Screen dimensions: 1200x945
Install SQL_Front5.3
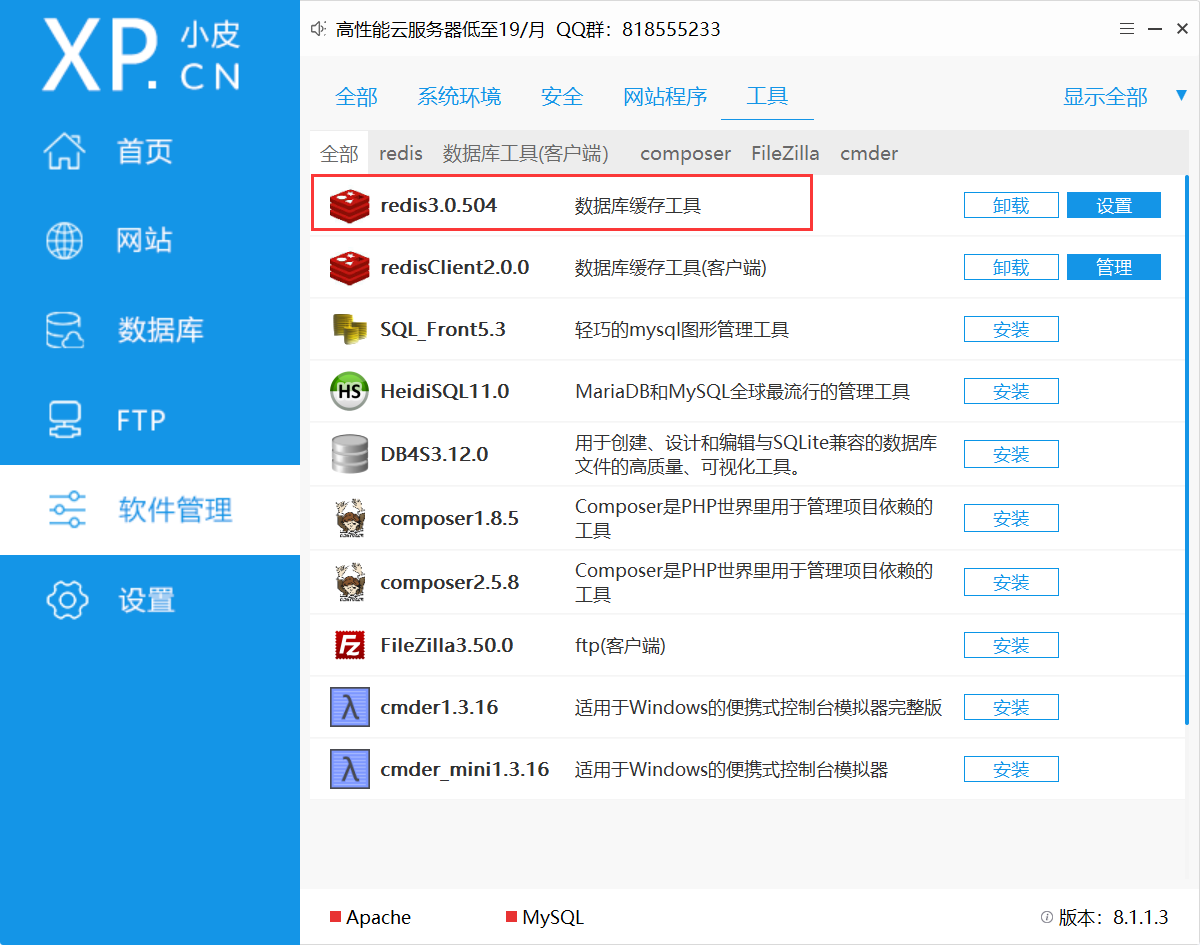1011,329
